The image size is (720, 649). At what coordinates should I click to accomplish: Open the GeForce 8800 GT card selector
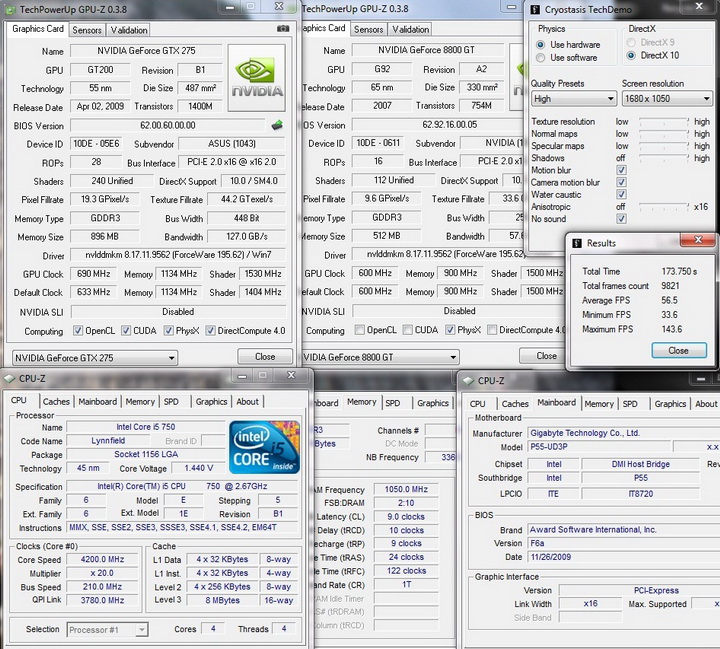tap(380, 357)
